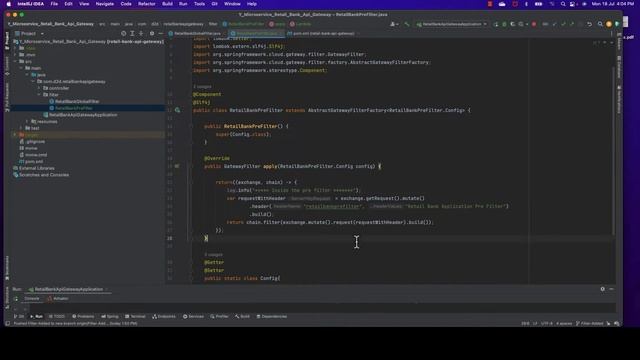Click Run panel settings gear icon

[602, 289]
